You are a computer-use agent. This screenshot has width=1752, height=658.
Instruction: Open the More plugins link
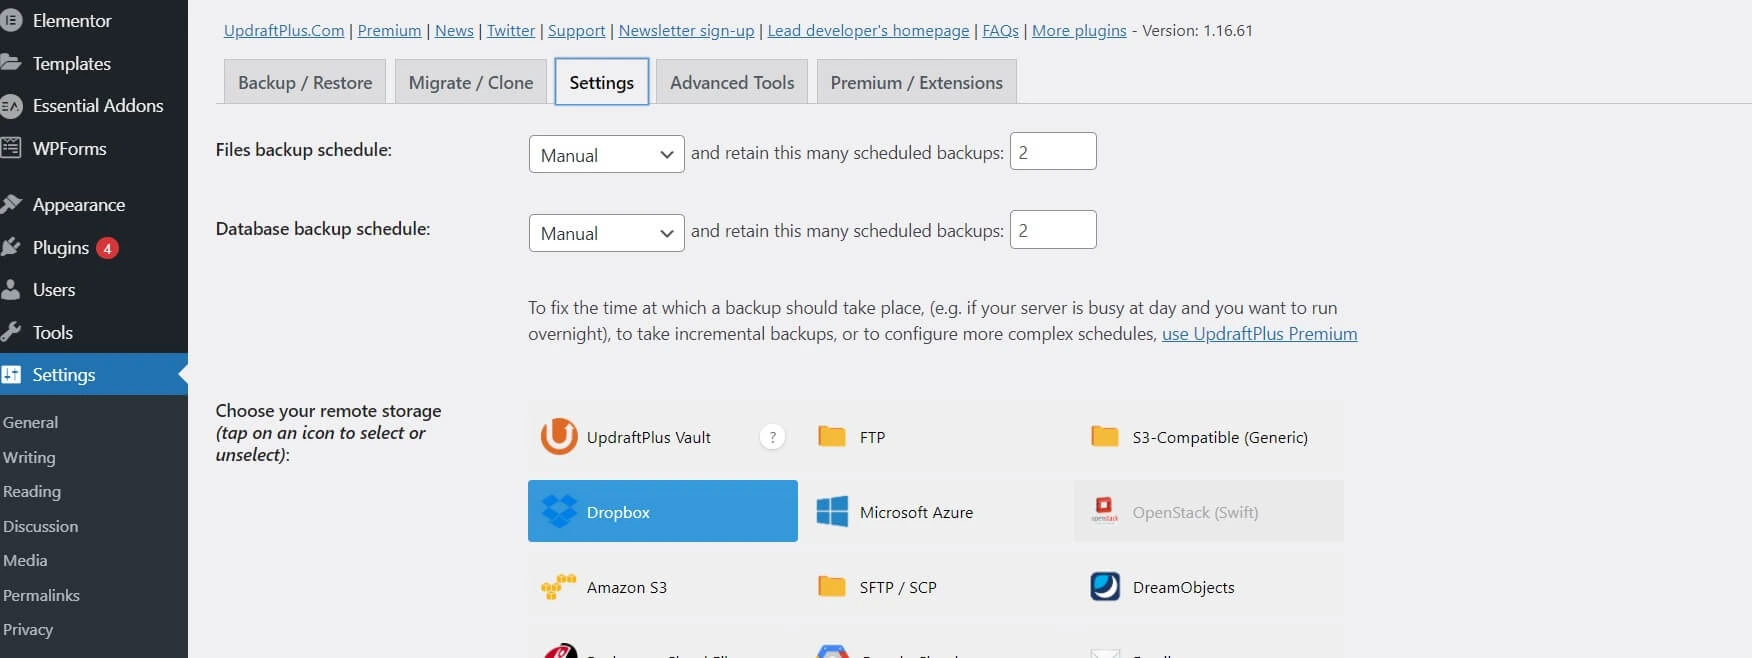point(1079,30)
